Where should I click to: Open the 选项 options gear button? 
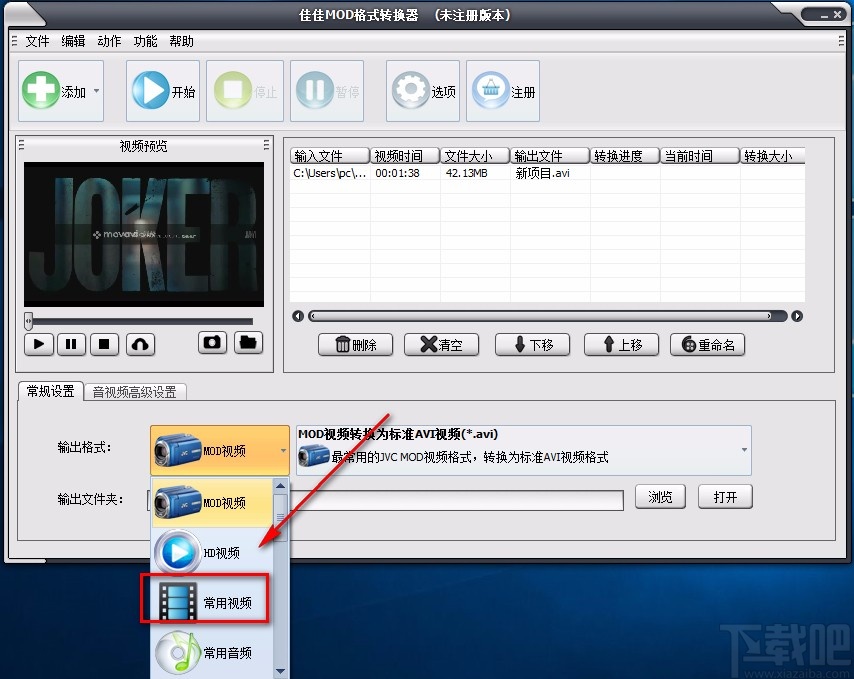pyautogui.click(x=423, y=91)
